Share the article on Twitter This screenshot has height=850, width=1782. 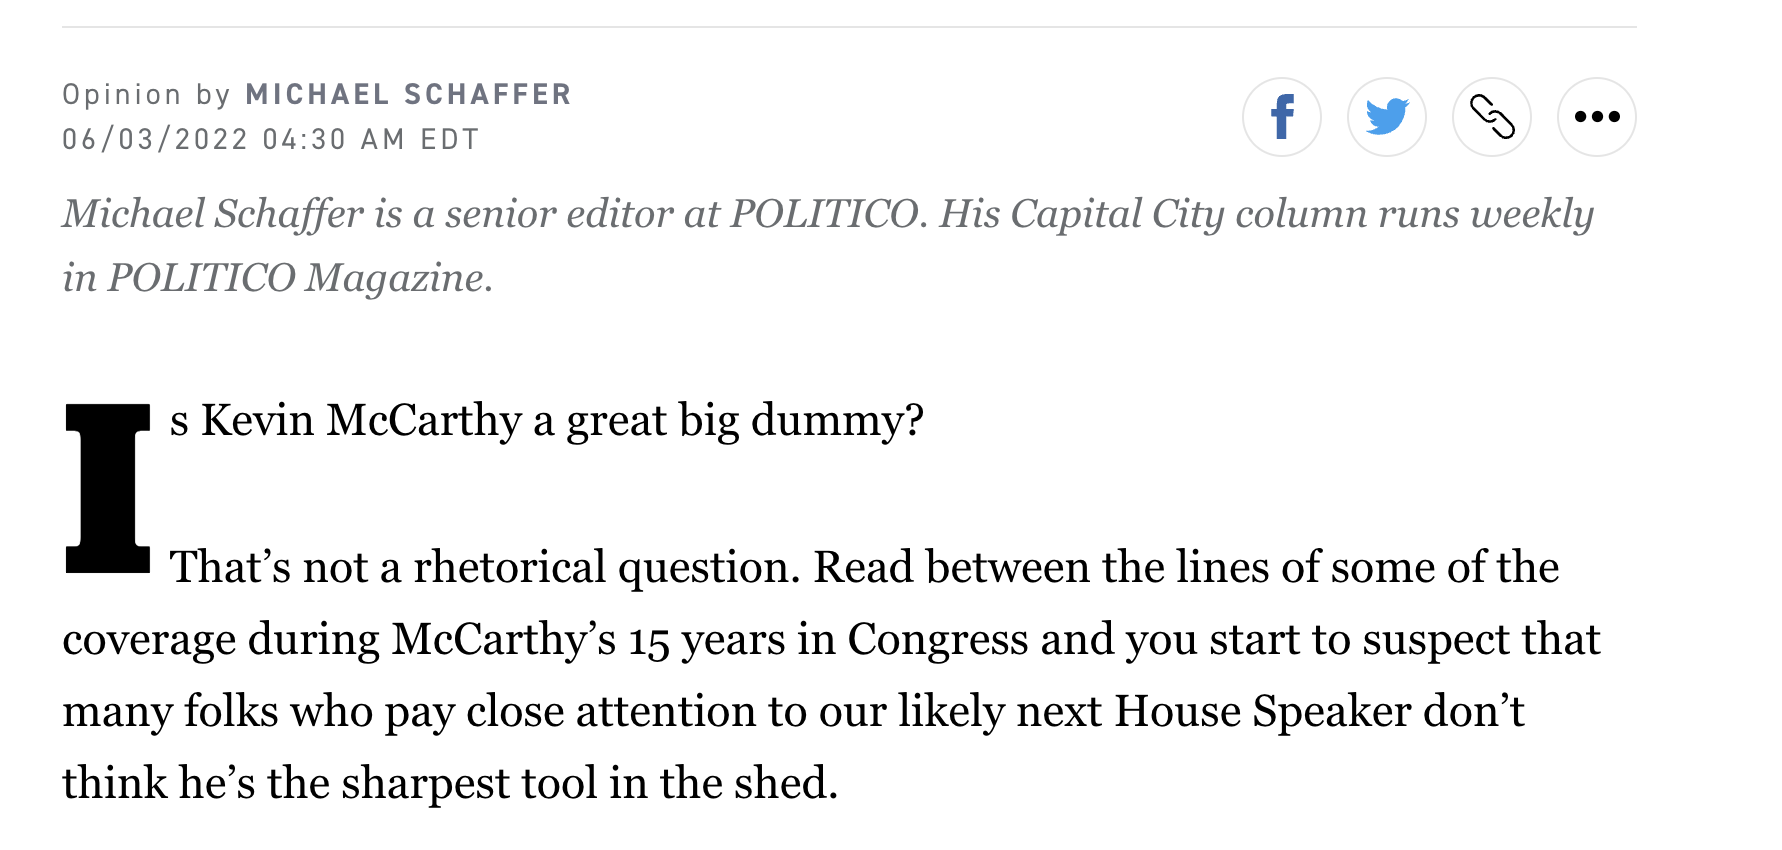point(1386,117)
